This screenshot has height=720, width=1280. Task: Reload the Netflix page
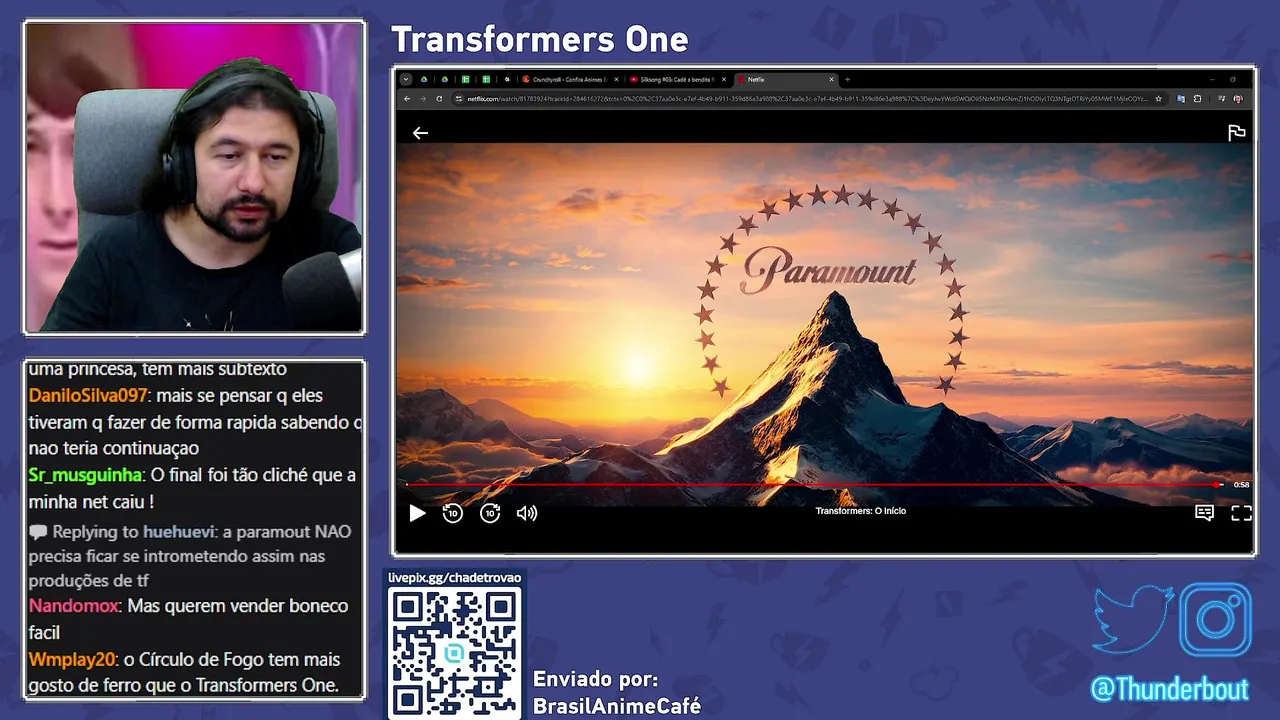tap(439, 99)
